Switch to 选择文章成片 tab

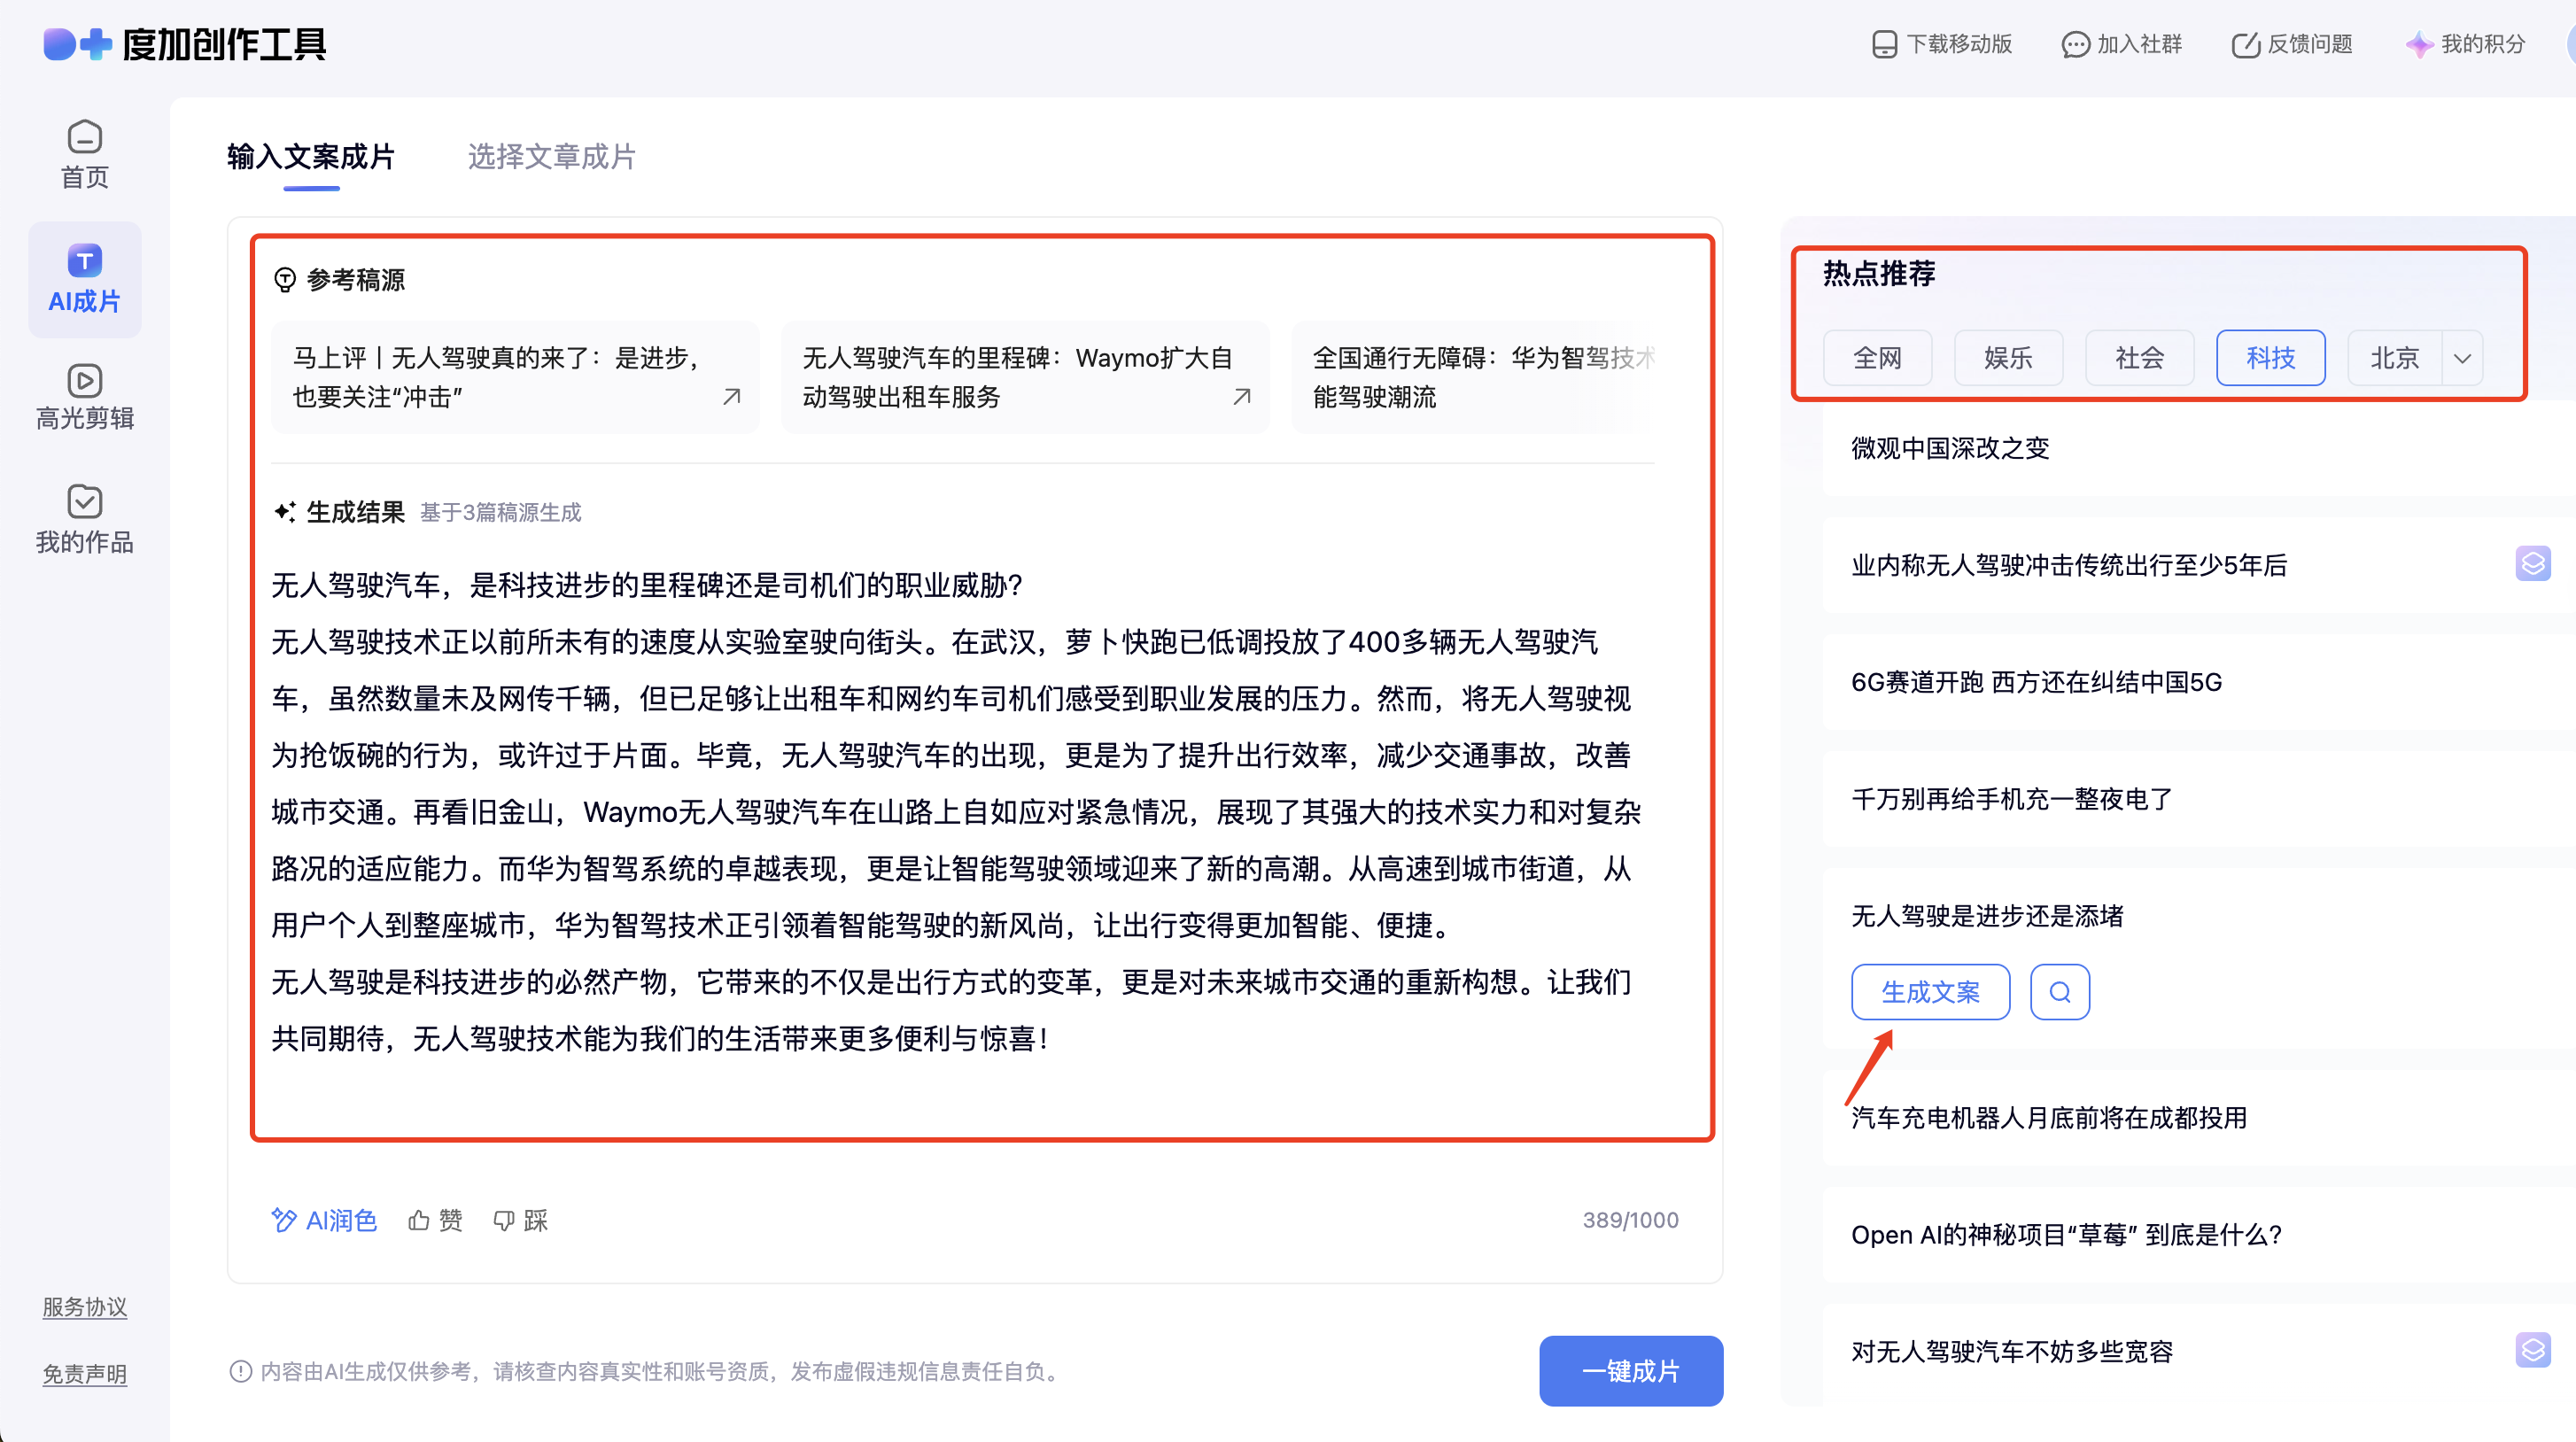point(551,157)
